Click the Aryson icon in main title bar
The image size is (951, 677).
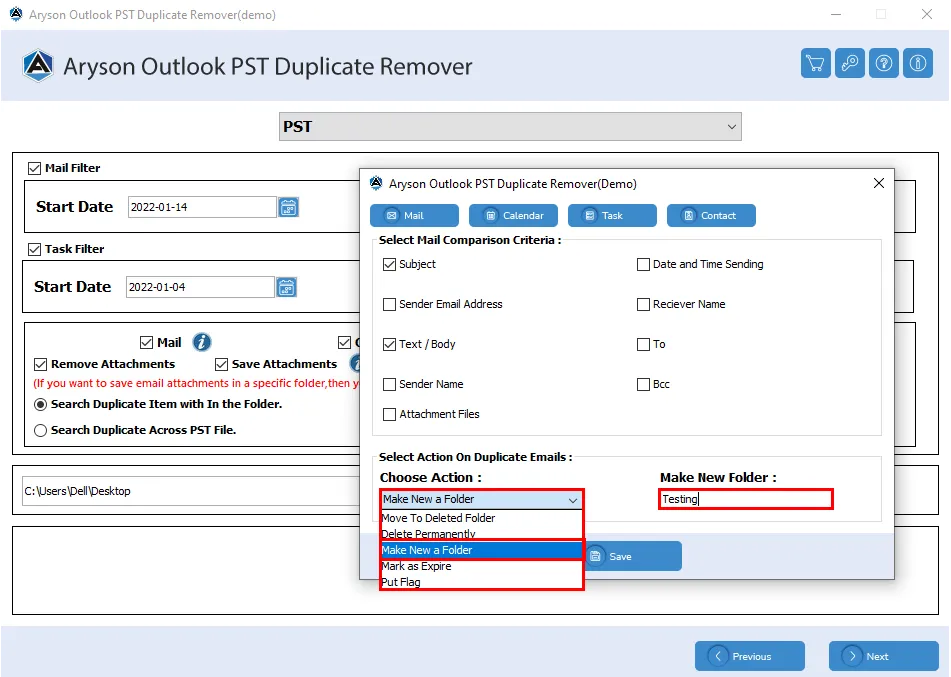(x=16, y=14)
